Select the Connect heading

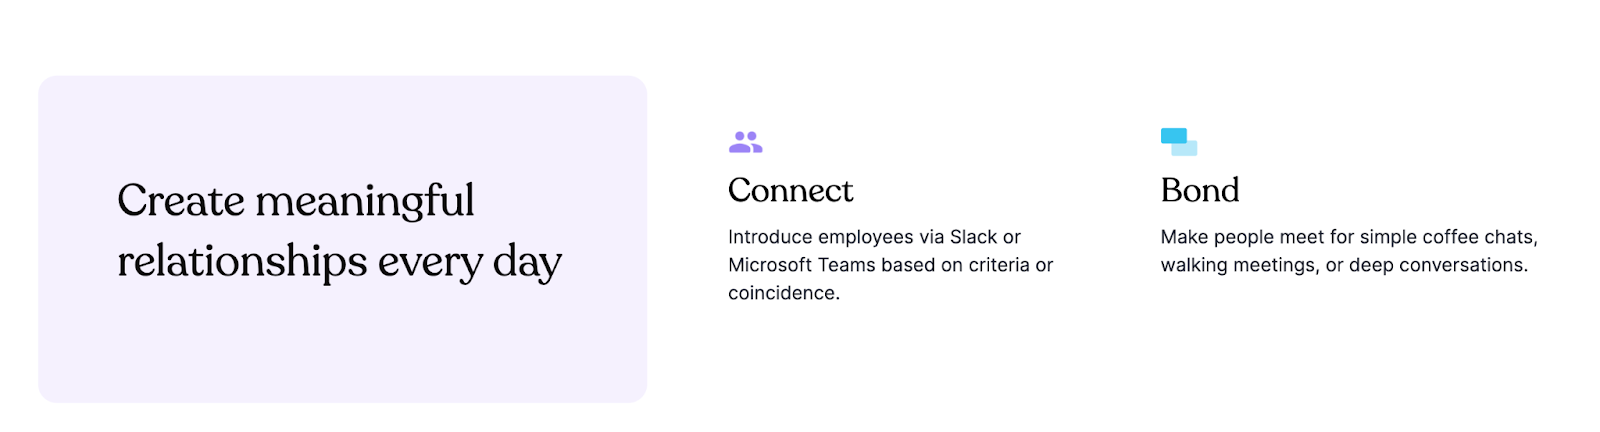pyautogui.click(x=790, y=190)
